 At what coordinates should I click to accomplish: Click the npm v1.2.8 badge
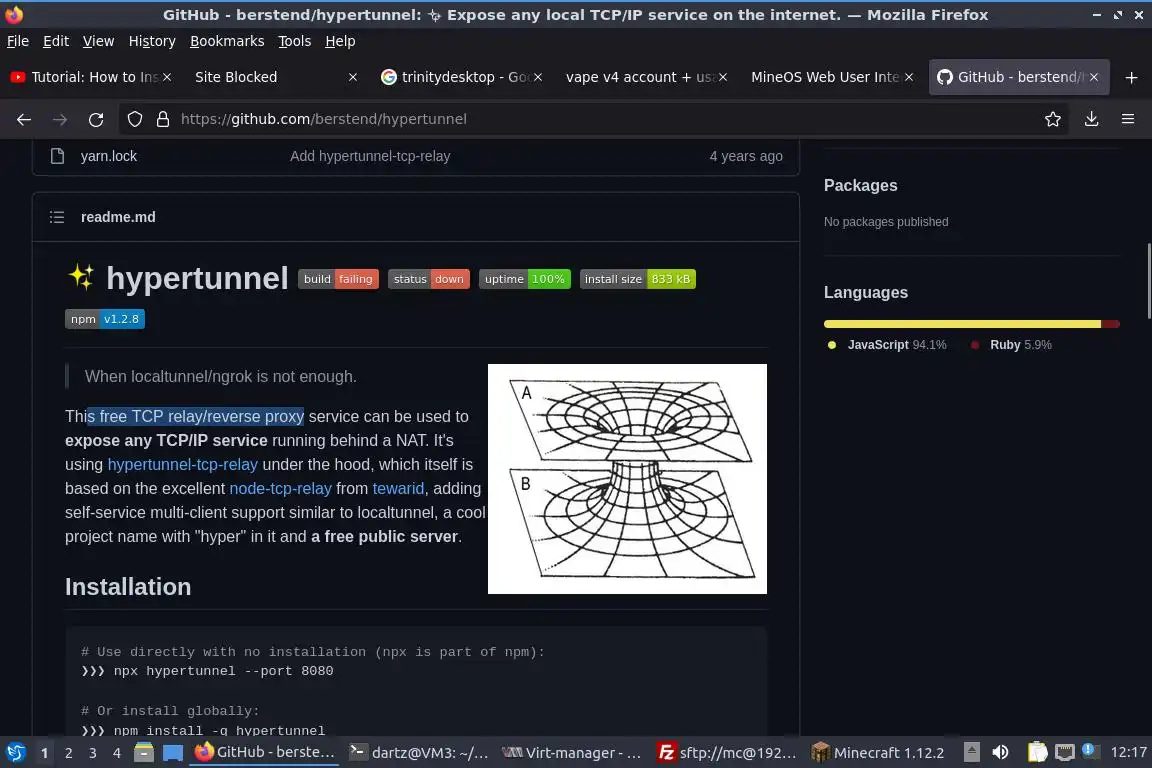(104, 319)
